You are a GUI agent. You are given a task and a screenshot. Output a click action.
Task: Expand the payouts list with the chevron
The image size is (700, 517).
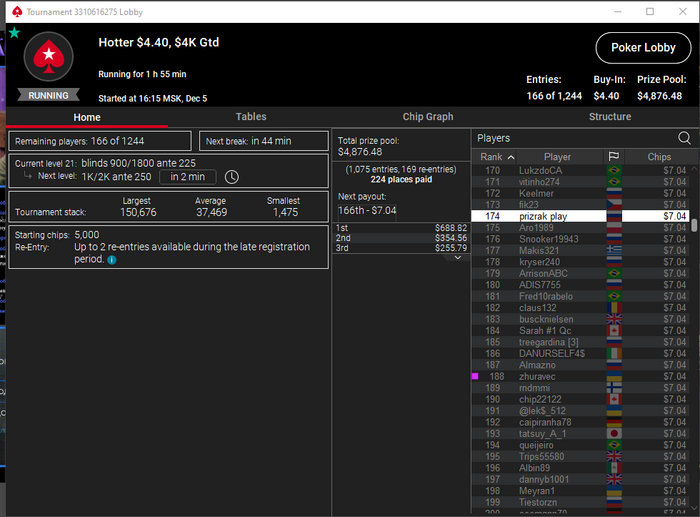click(x=458, y=258)
